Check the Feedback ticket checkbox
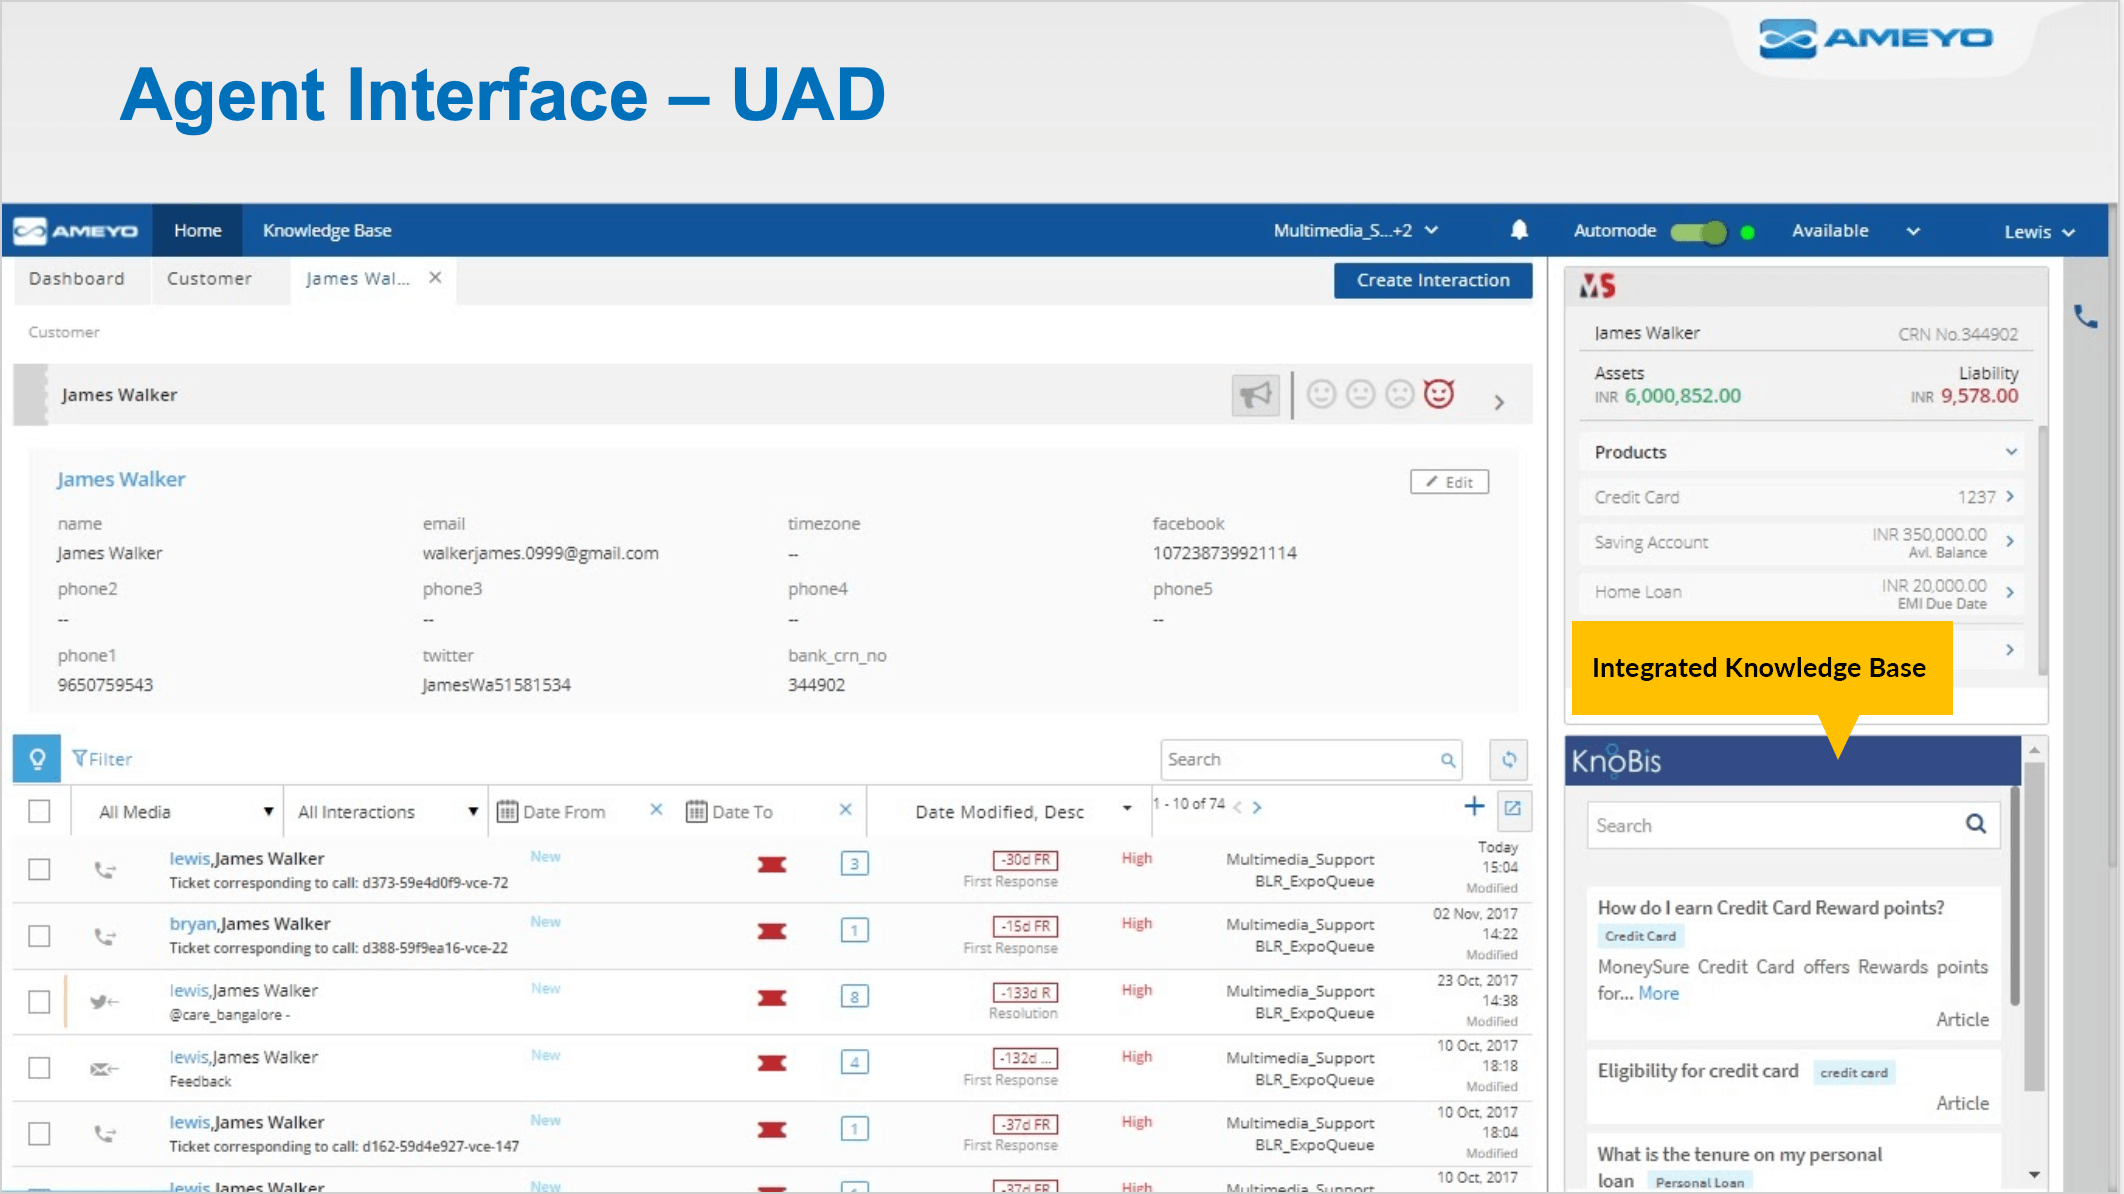This screenshot has height=1194, width=2124. pos(39,1068)
